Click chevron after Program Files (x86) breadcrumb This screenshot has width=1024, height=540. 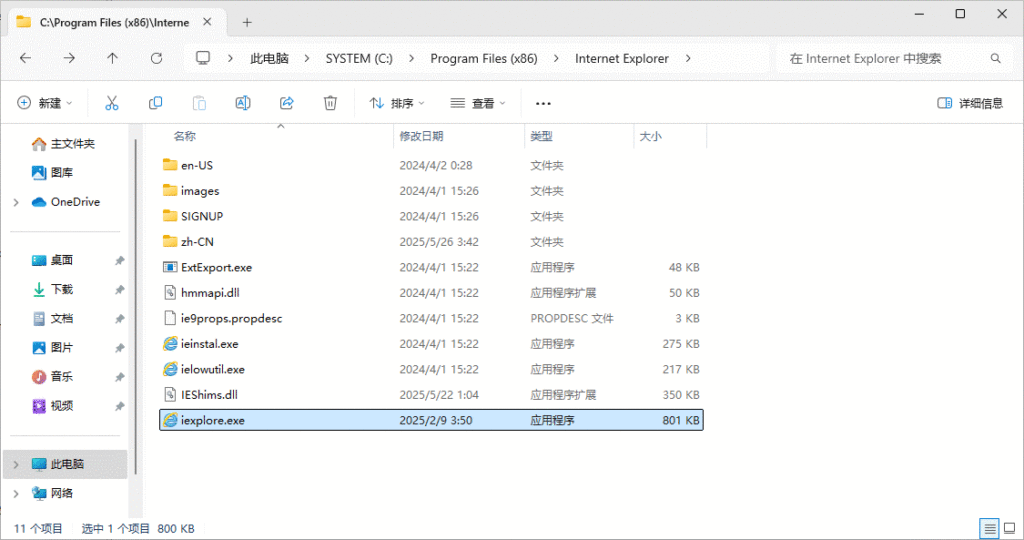click(x=556, y=58)
